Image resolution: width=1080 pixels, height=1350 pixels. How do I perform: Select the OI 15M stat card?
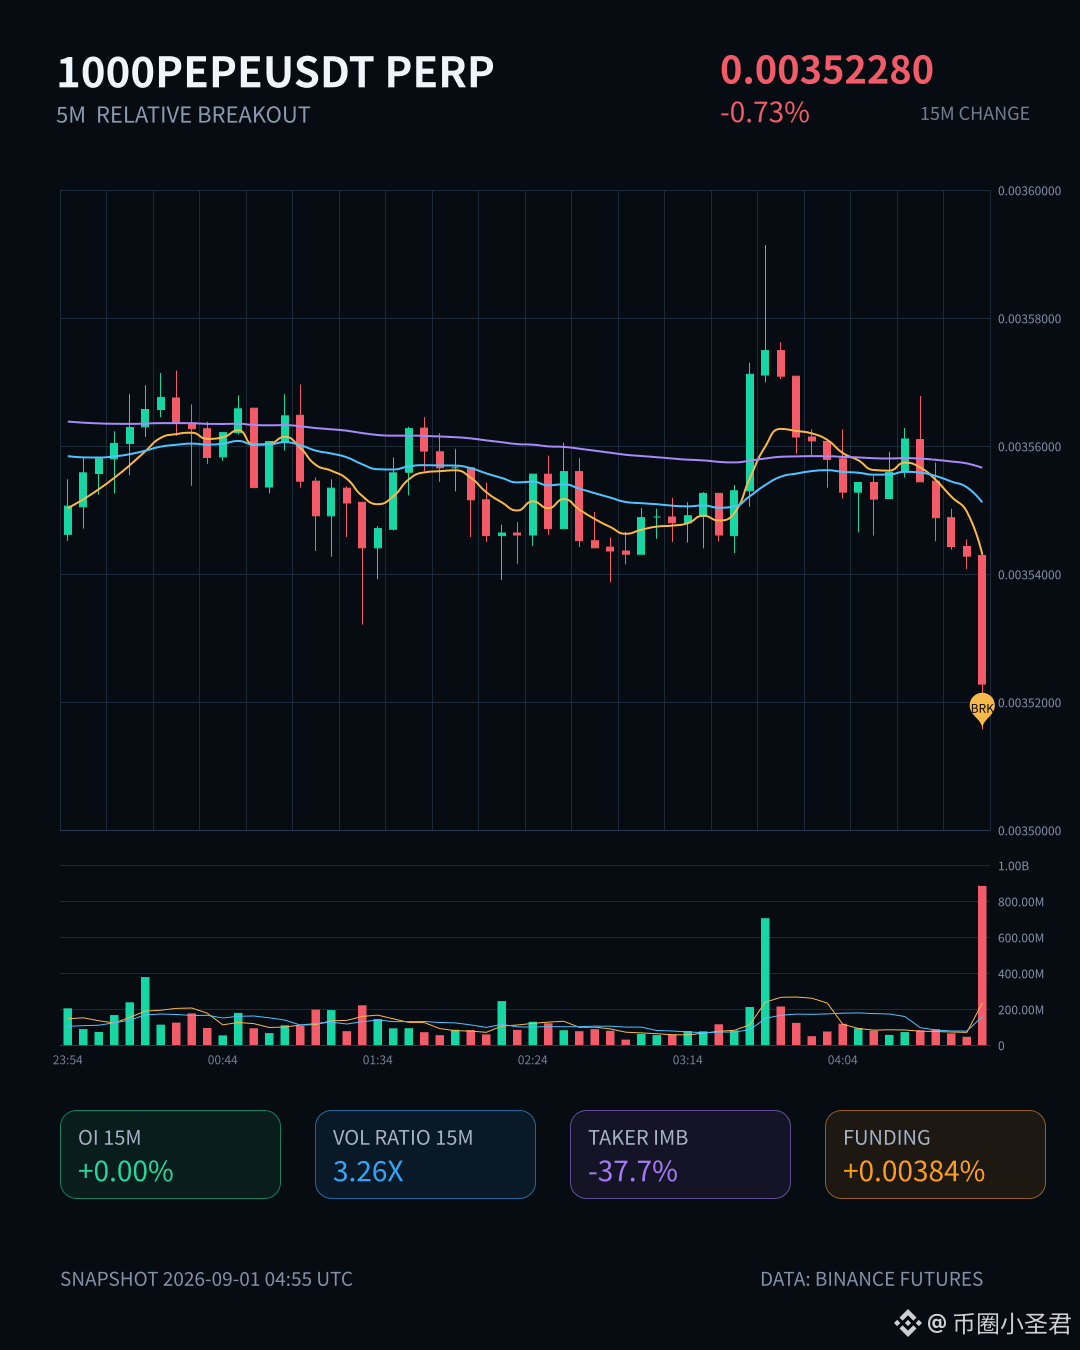[170, 1154]
